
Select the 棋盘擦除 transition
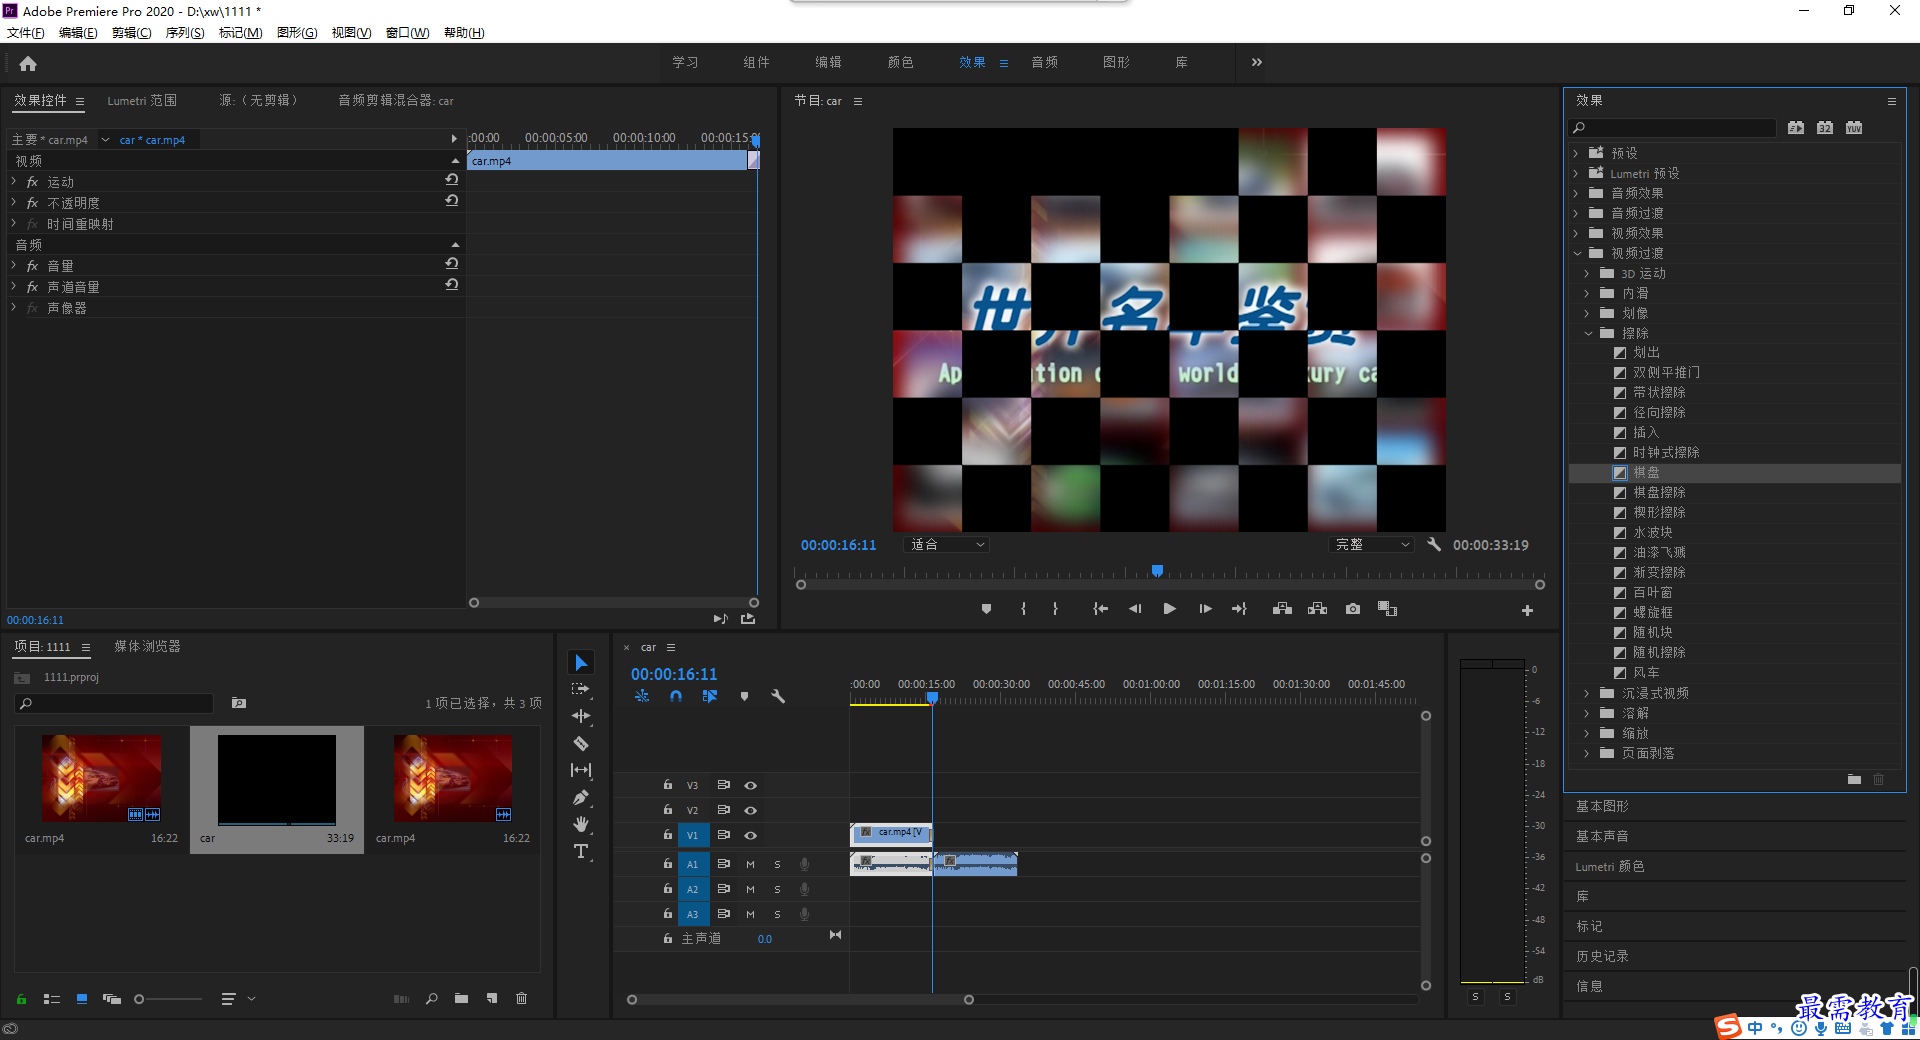[x=1659, y=492]
